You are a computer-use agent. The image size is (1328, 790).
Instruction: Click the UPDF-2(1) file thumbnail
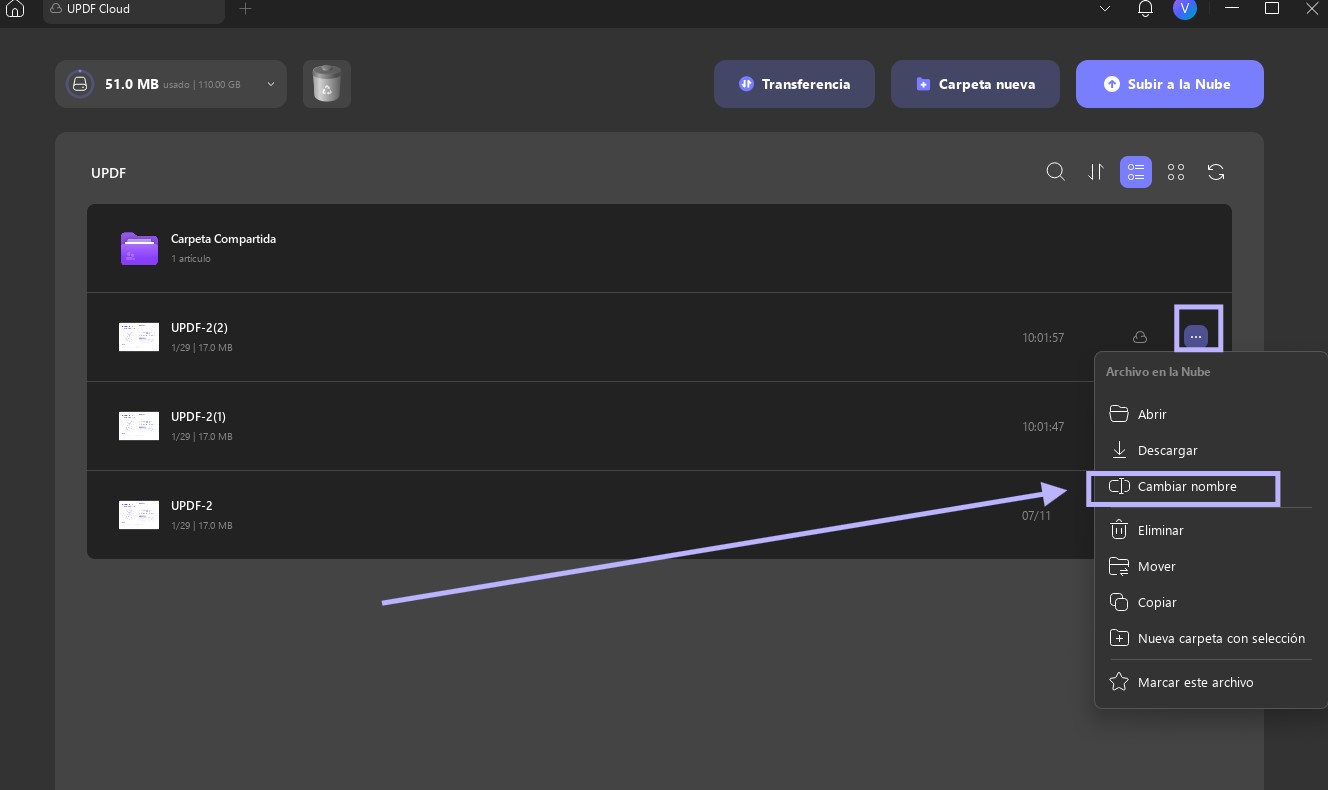(x=139, y=426)
